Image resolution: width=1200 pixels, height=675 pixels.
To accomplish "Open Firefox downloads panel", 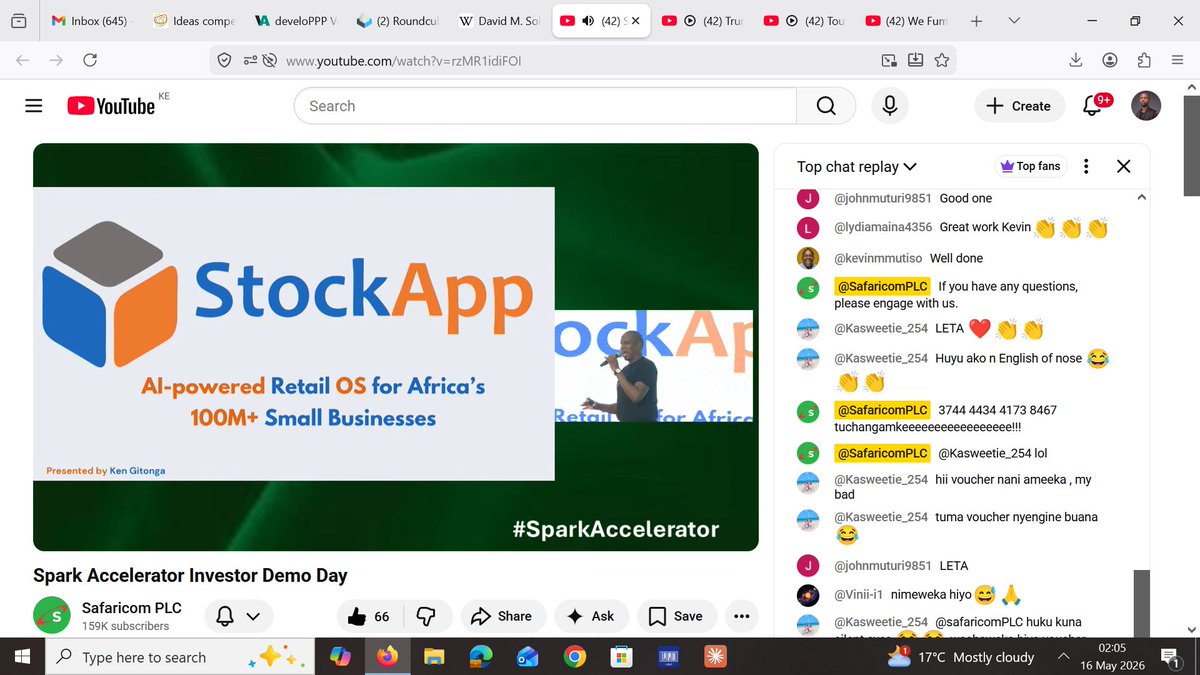I will click(1076, 60).
